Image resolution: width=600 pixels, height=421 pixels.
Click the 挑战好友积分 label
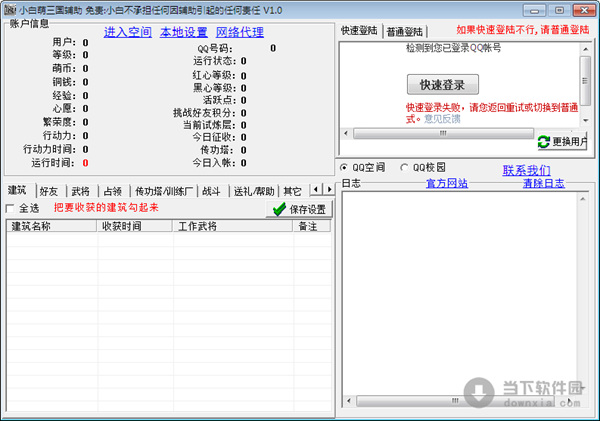[x=204, y=113]
